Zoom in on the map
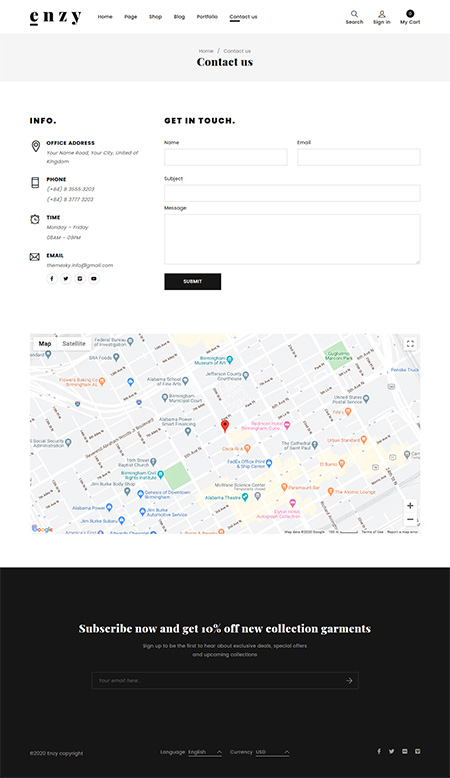The height and width of the screenshot is (778, 450). pyautogui.click(x=410, y=506)
